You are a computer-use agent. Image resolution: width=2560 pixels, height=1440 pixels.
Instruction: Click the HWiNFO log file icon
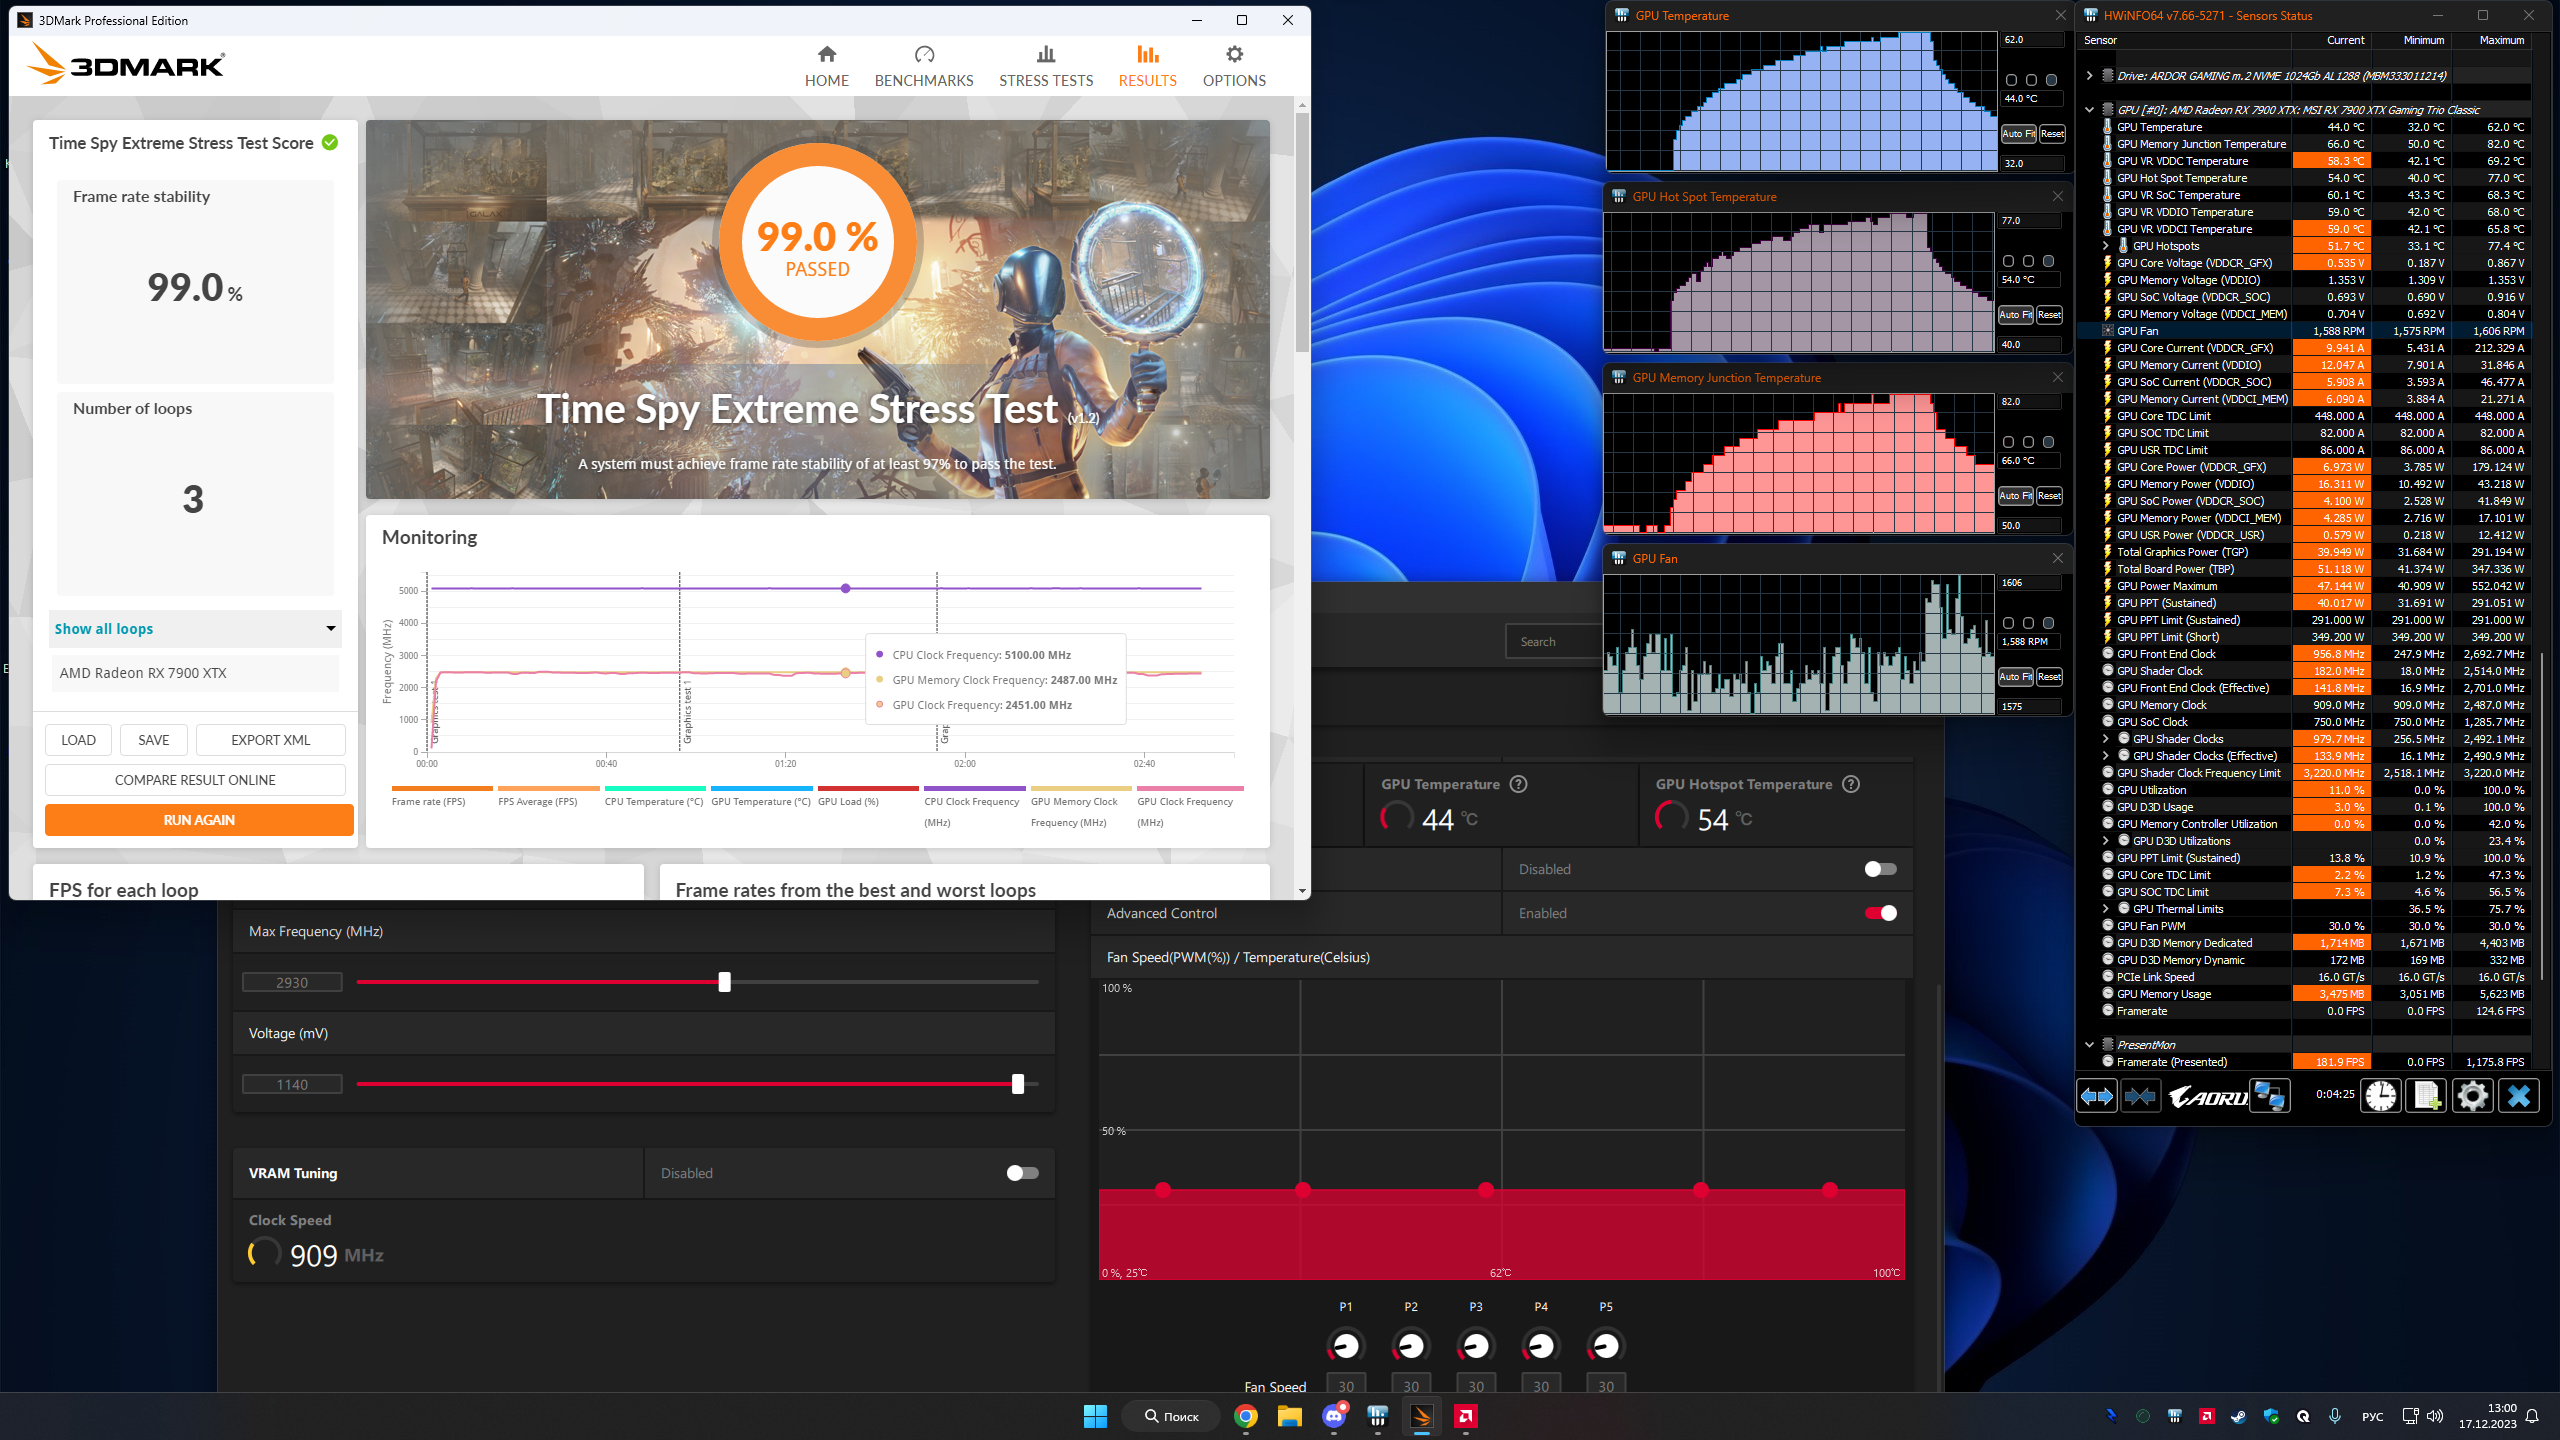click(x=2426, y=1096)
